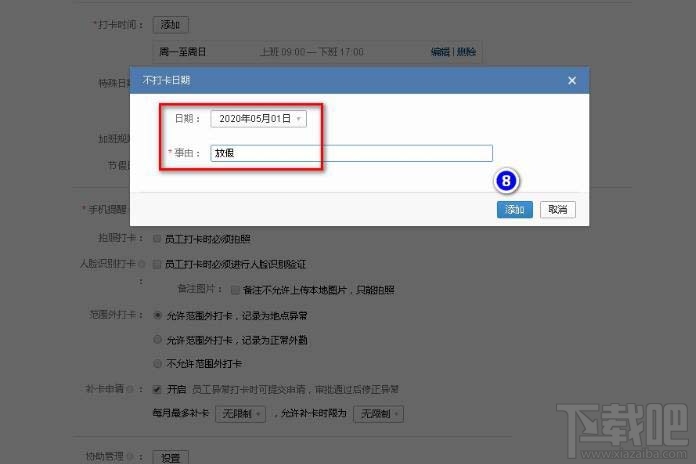Select 不允许范围外打卡 radio option
The height and width of the screenshot is (464, 696).
click(157, 364)
